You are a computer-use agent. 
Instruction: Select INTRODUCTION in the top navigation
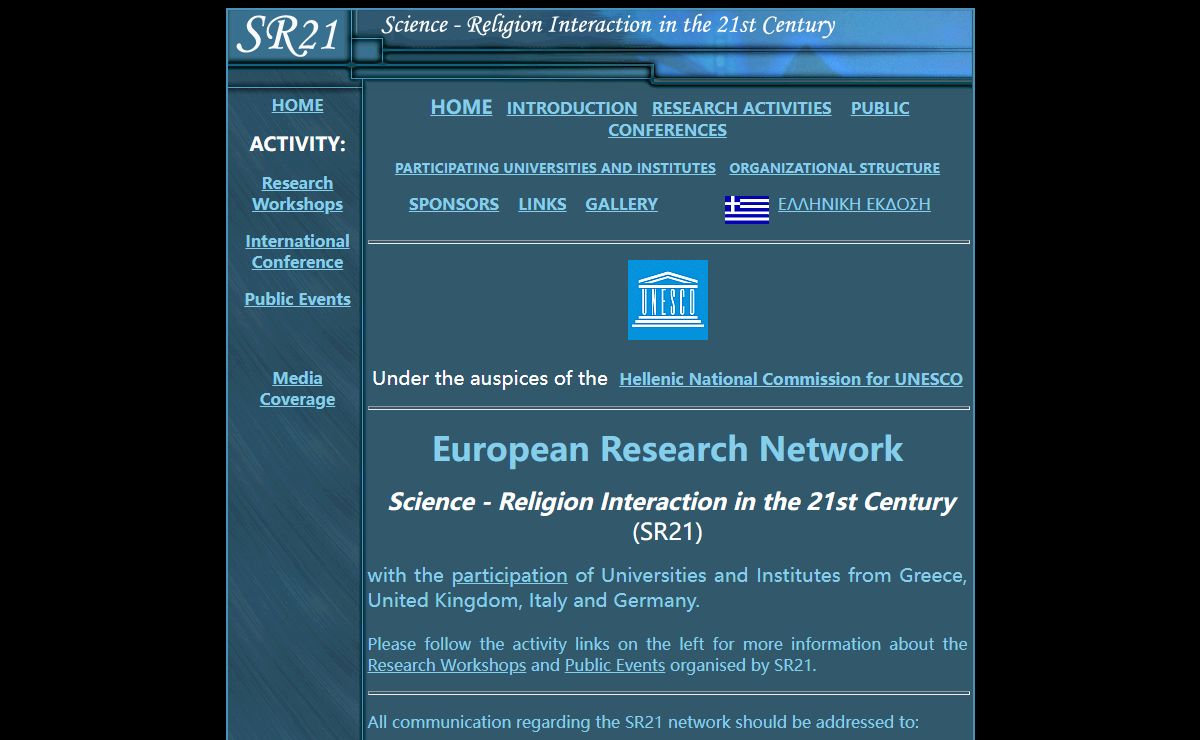click(571, 108)
